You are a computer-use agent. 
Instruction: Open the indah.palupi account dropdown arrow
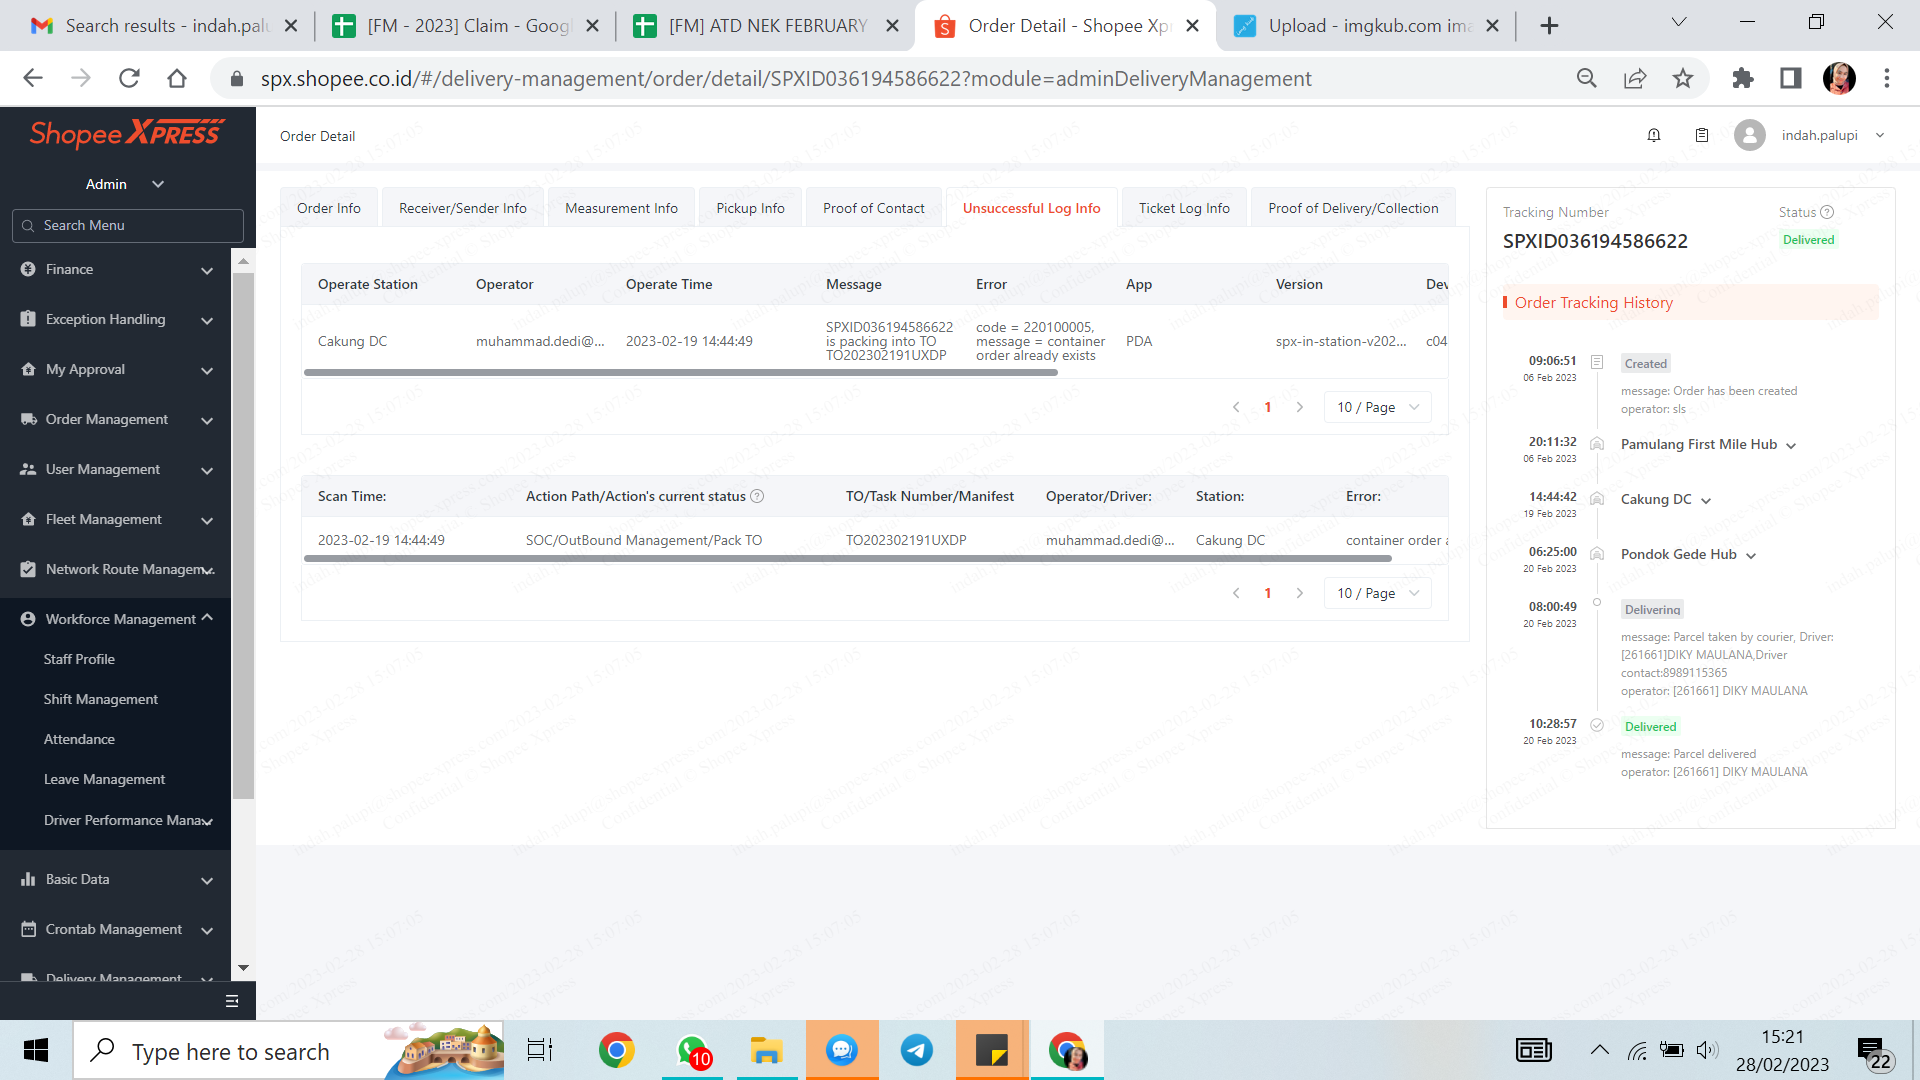point(1880,135)
